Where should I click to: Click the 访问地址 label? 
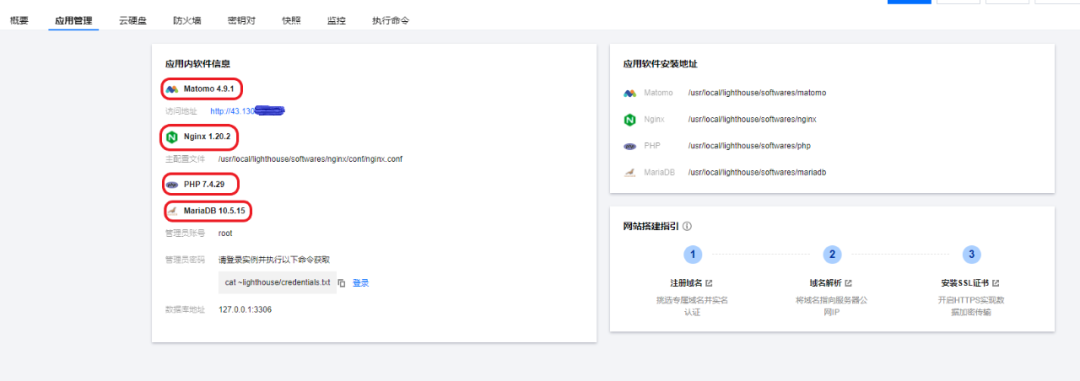pyautogui.click(x=181, y=111)
